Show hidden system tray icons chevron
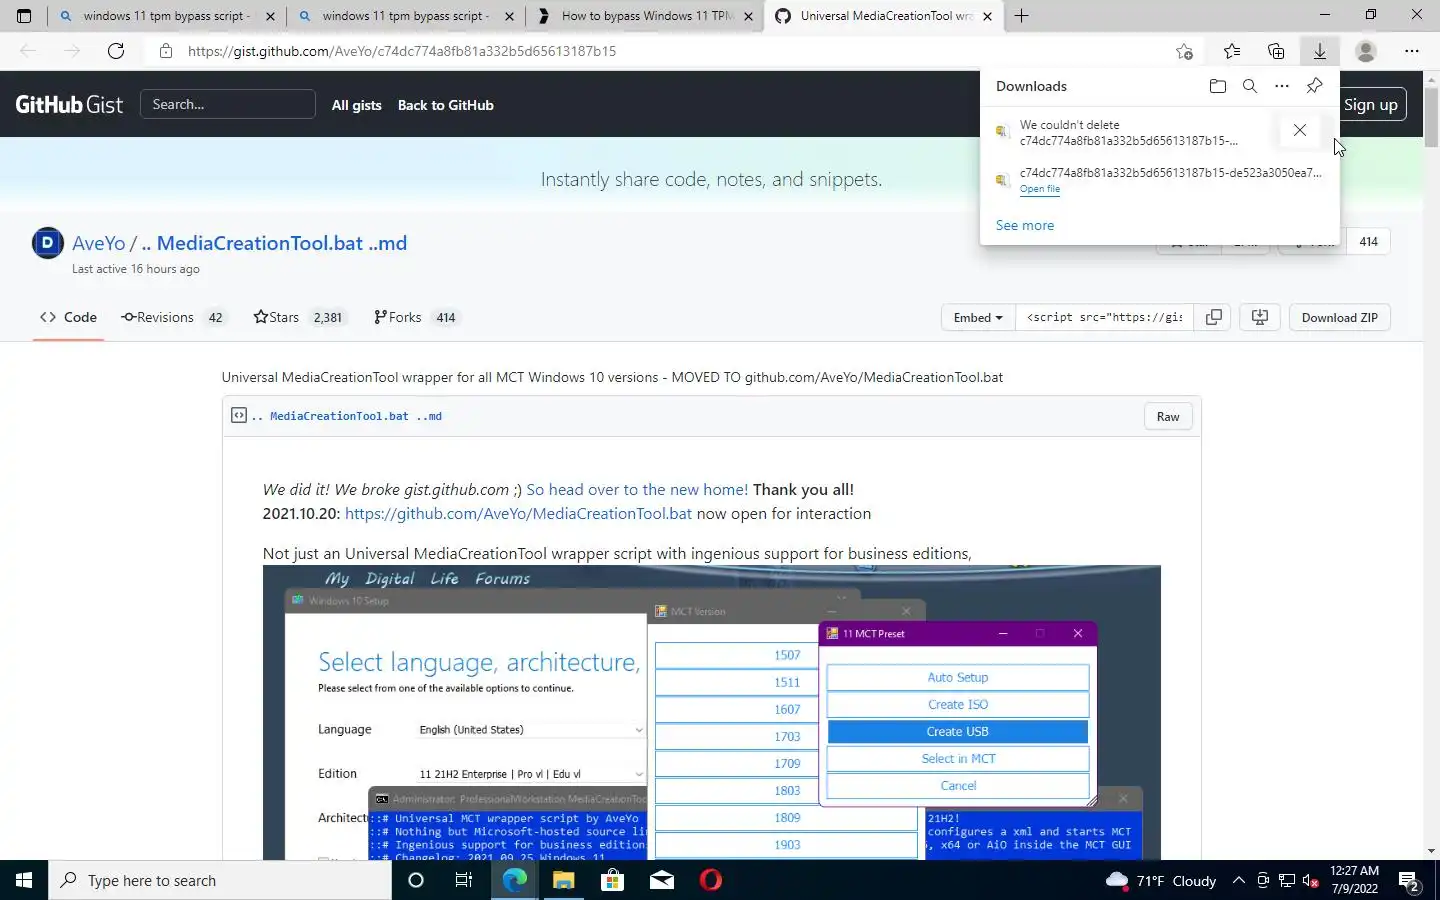The image size is (1440, 900). coord(1238,880)
